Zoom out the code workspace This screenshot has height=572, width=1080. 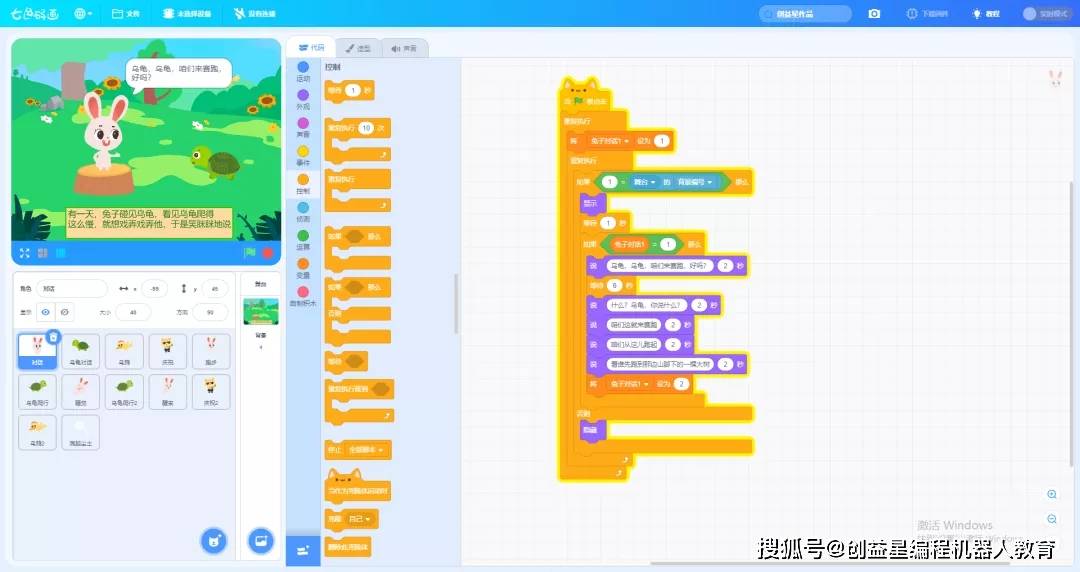tap(1052, 518)
